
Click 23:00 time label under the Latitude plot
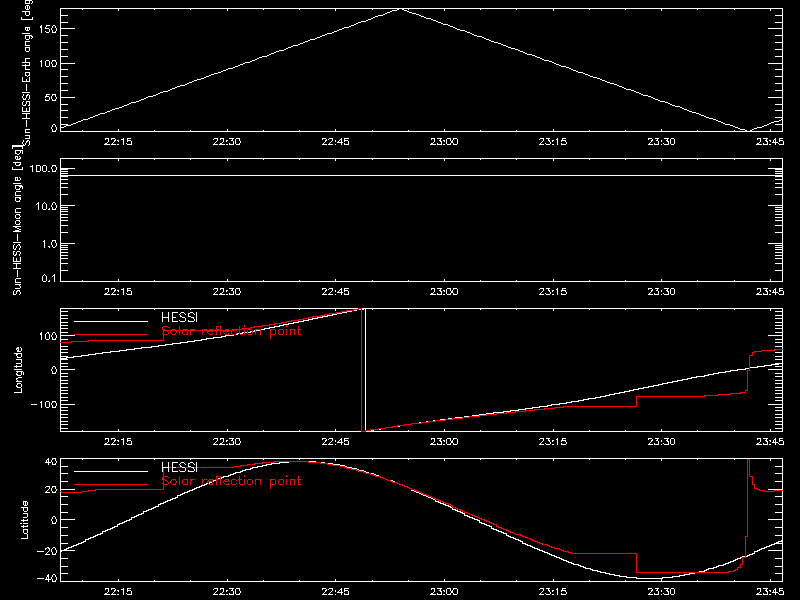point(444,592)
